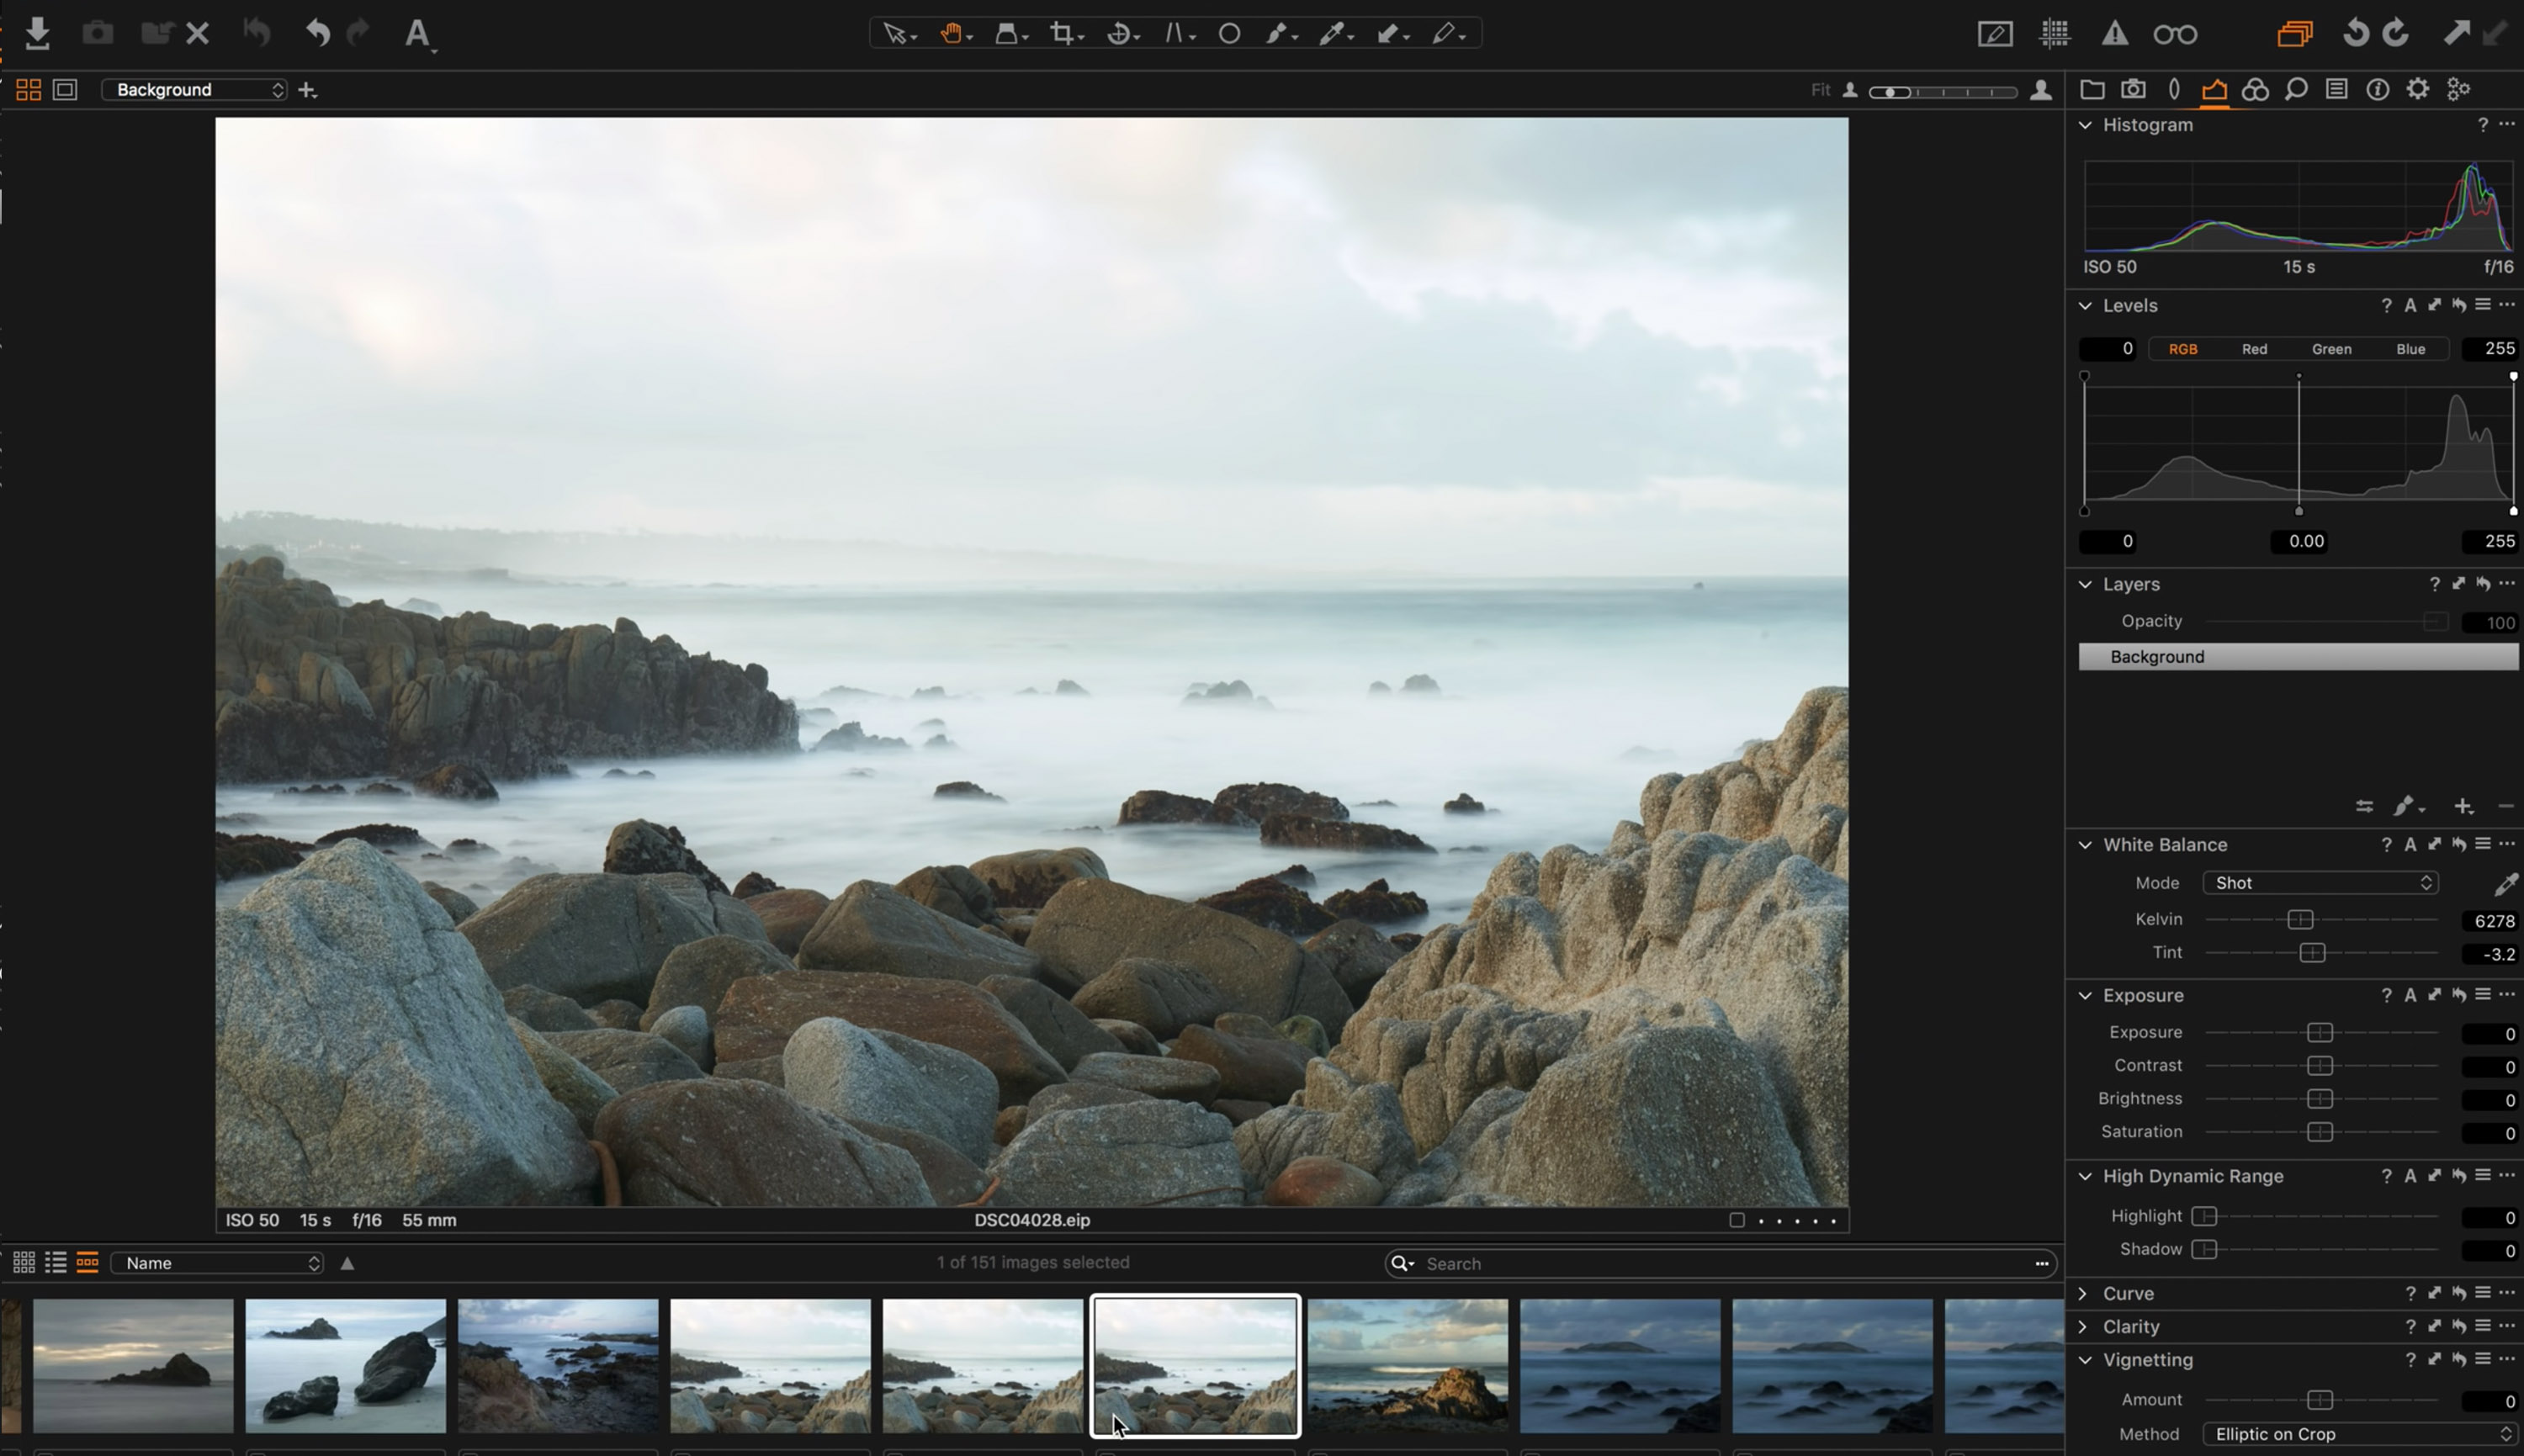The width and height of the screenshot is (2524, 1456).
Task: Toggle proofing glasses view icon
Action: coord(2175,34)
